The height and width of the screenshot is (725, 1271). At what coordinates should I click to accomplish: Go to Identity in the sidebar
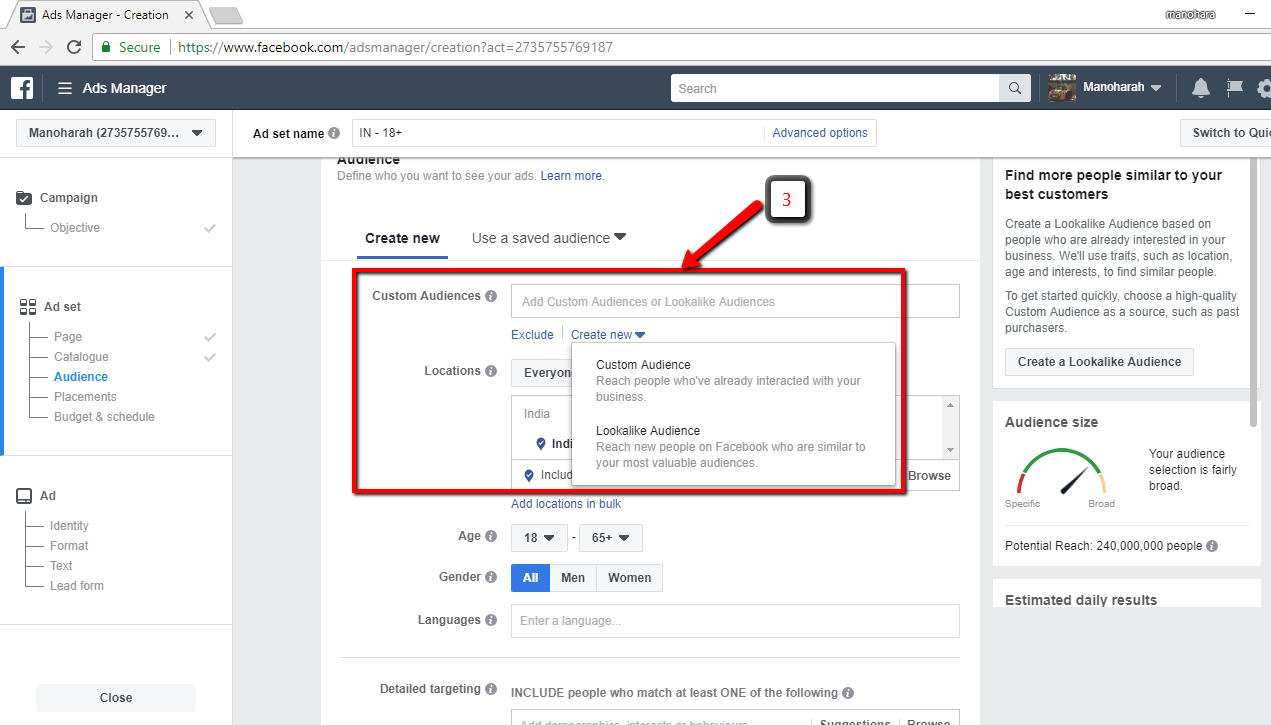(x=69, y=526)
